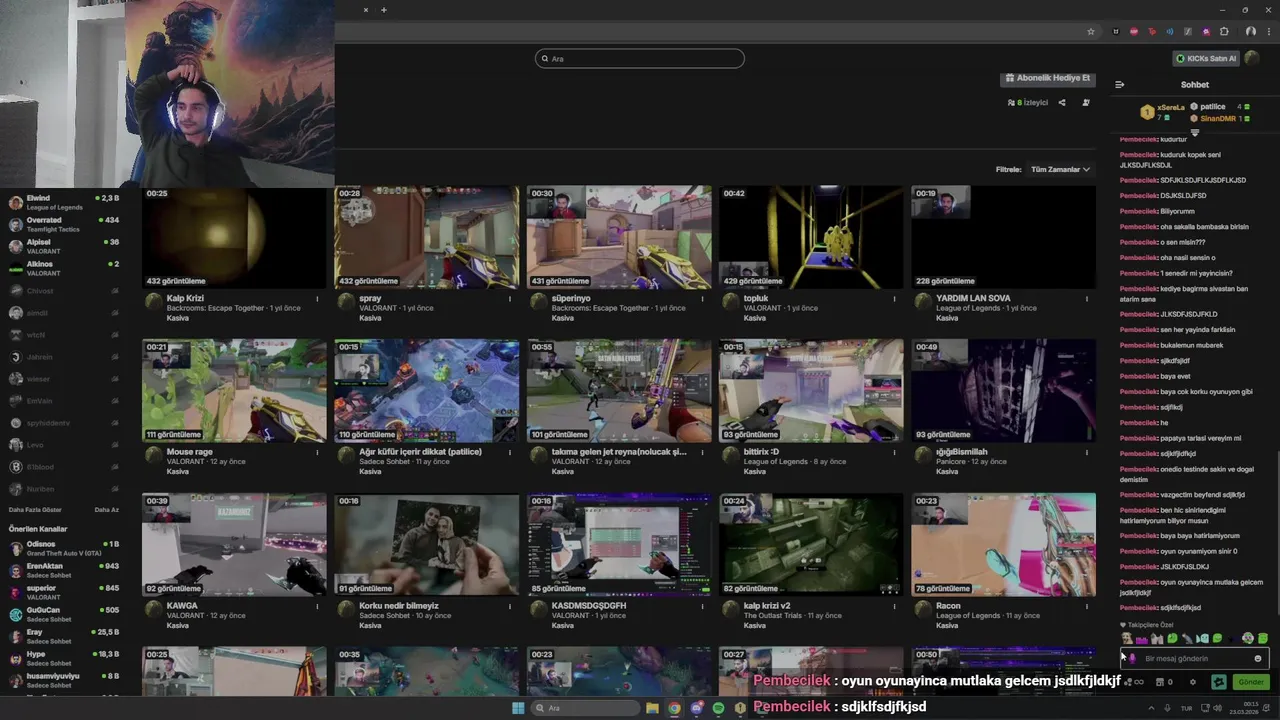Click the purple castle emote
Screen dimensions: 1280x720
pyautogui.click(x=1142, y=640)
